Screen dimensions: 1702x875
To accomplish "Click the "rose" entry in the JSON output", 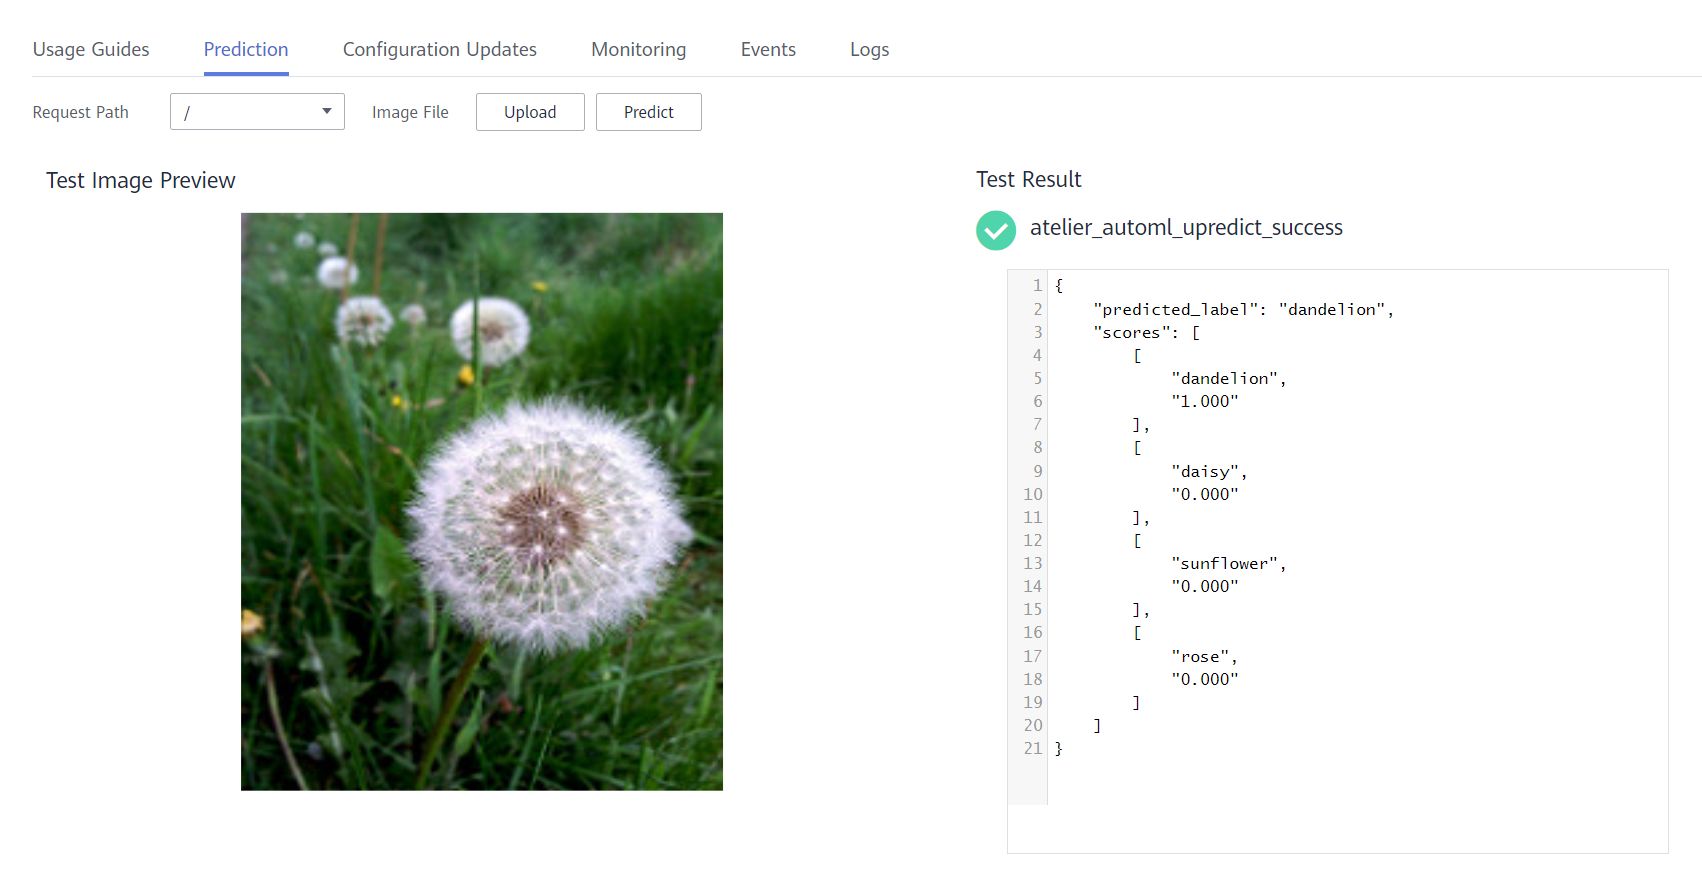I will [1204, 656].
